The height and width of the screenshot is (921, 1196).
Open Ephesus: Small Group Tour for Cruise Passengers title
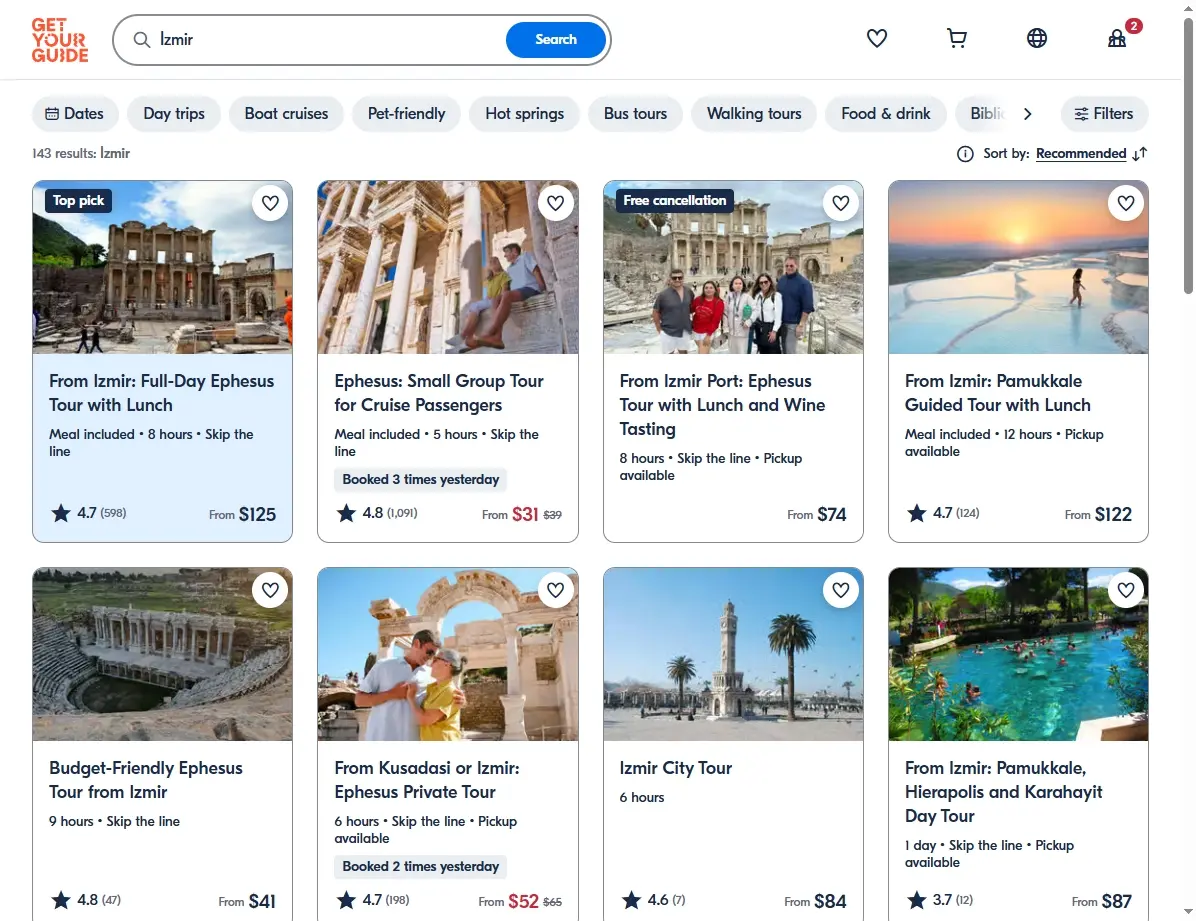point(439,393)
